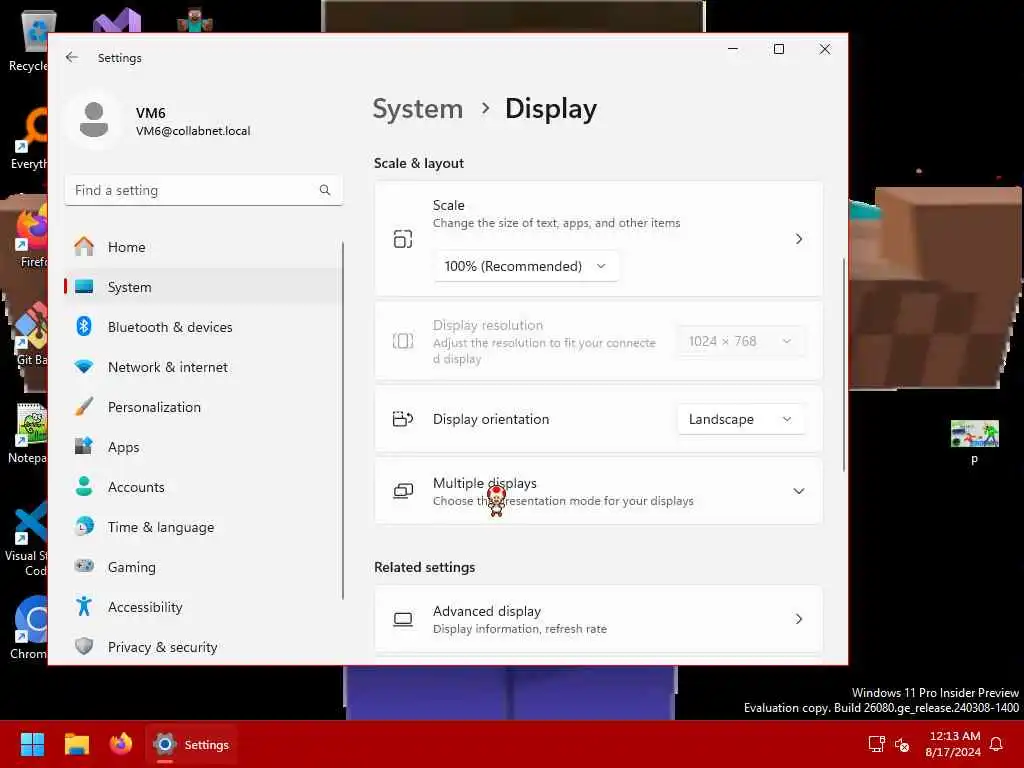Click the Settings taskbar button
This screenshot has height=768, width=1024.
pos(191,744)
